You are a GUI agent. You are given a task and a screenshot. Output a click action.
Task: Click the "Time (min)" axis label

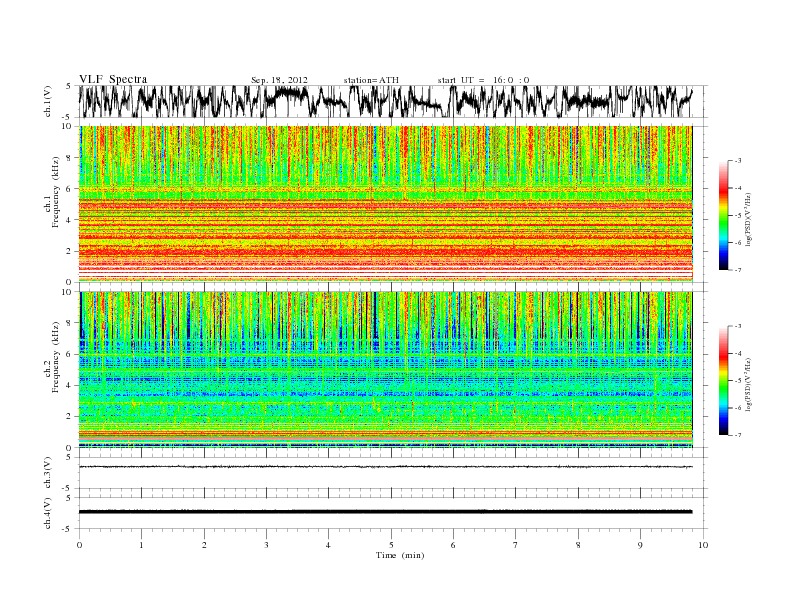click(x=400, y=555)
